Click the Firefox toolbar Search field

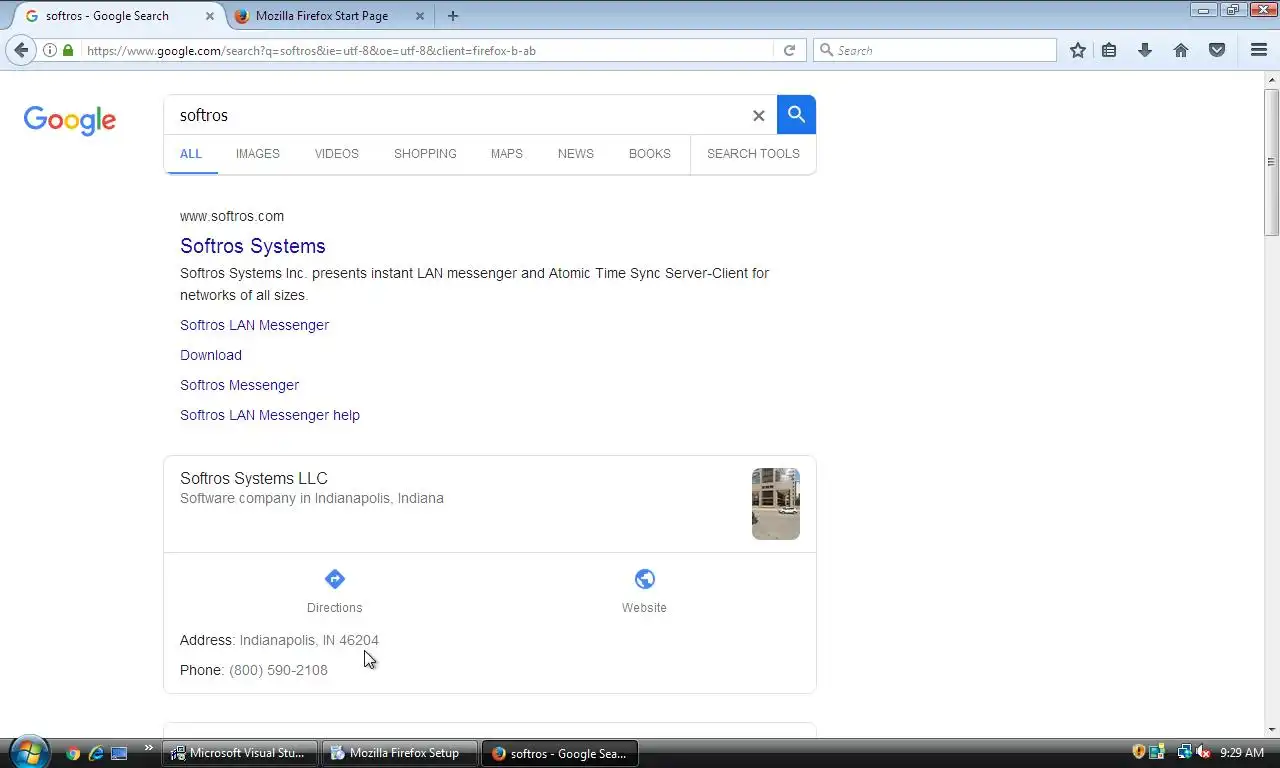click(935, 50)
